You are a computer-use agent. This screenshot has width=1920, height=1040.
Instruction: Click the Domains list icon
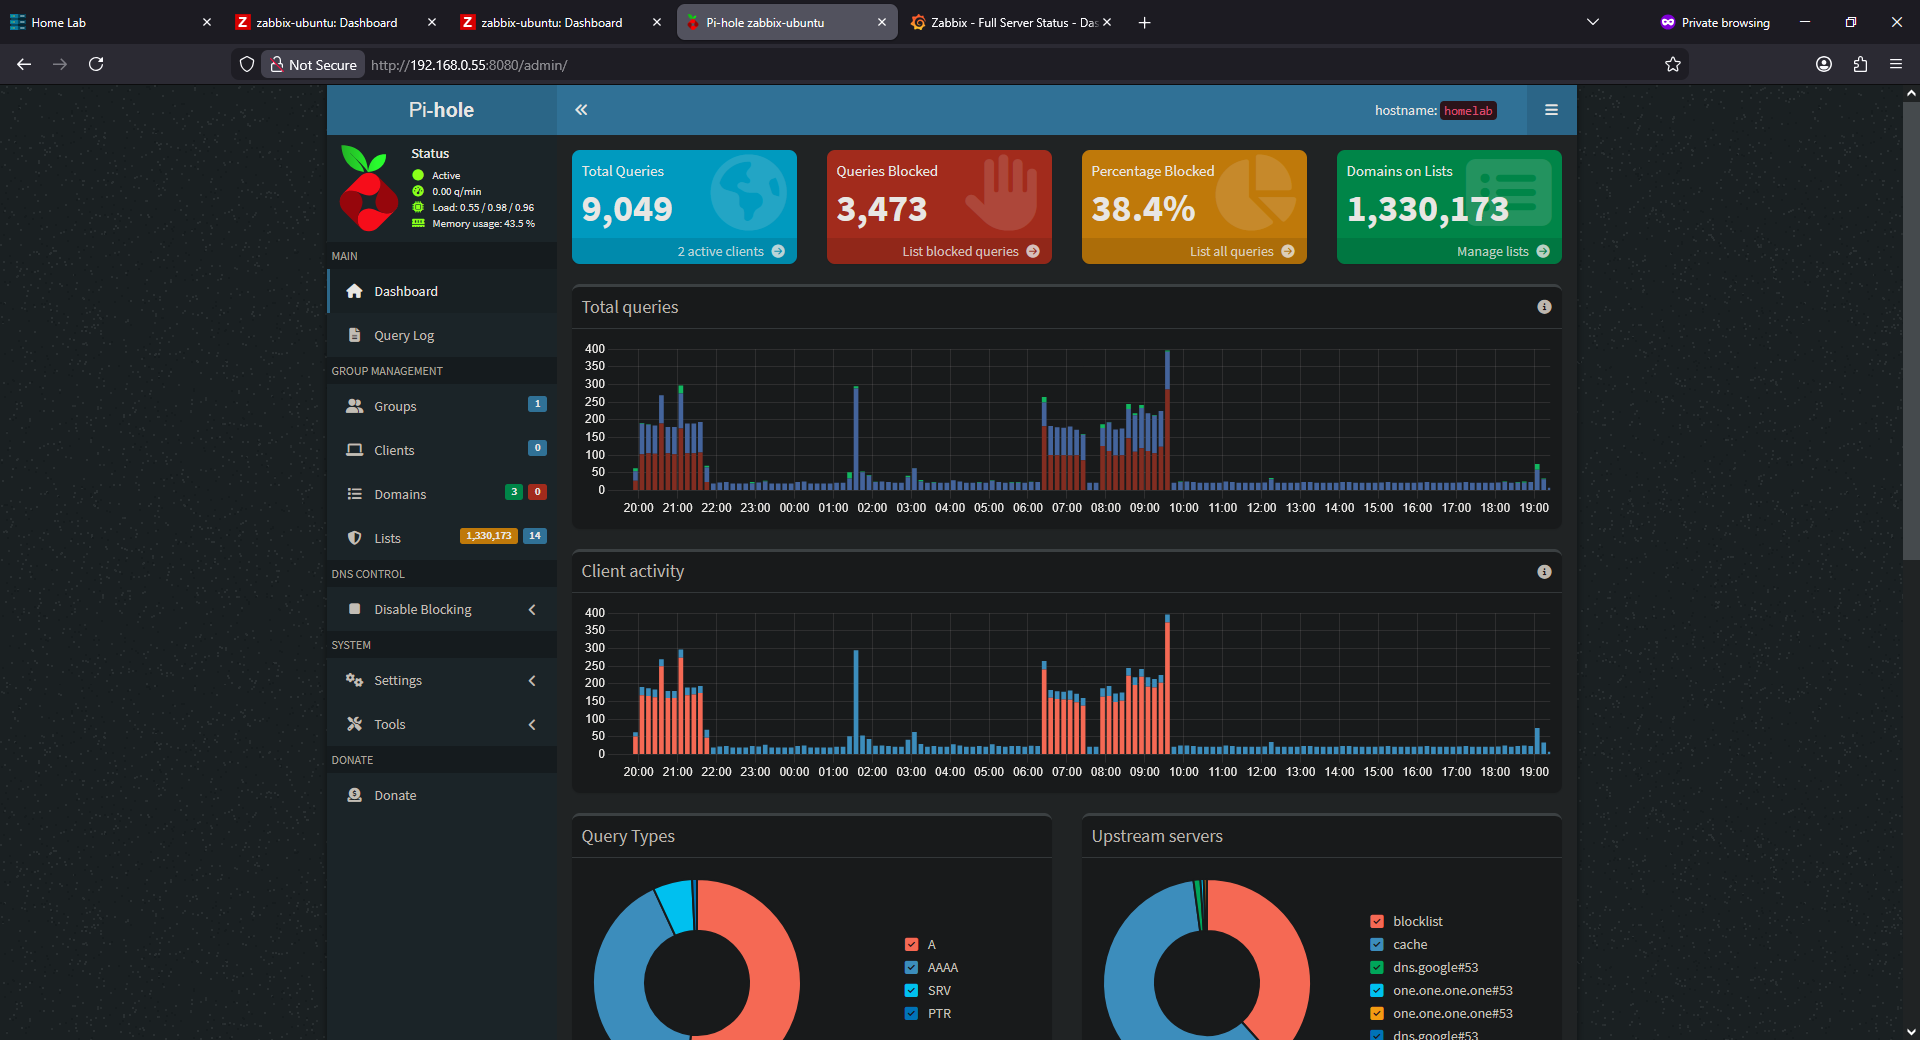354,494
